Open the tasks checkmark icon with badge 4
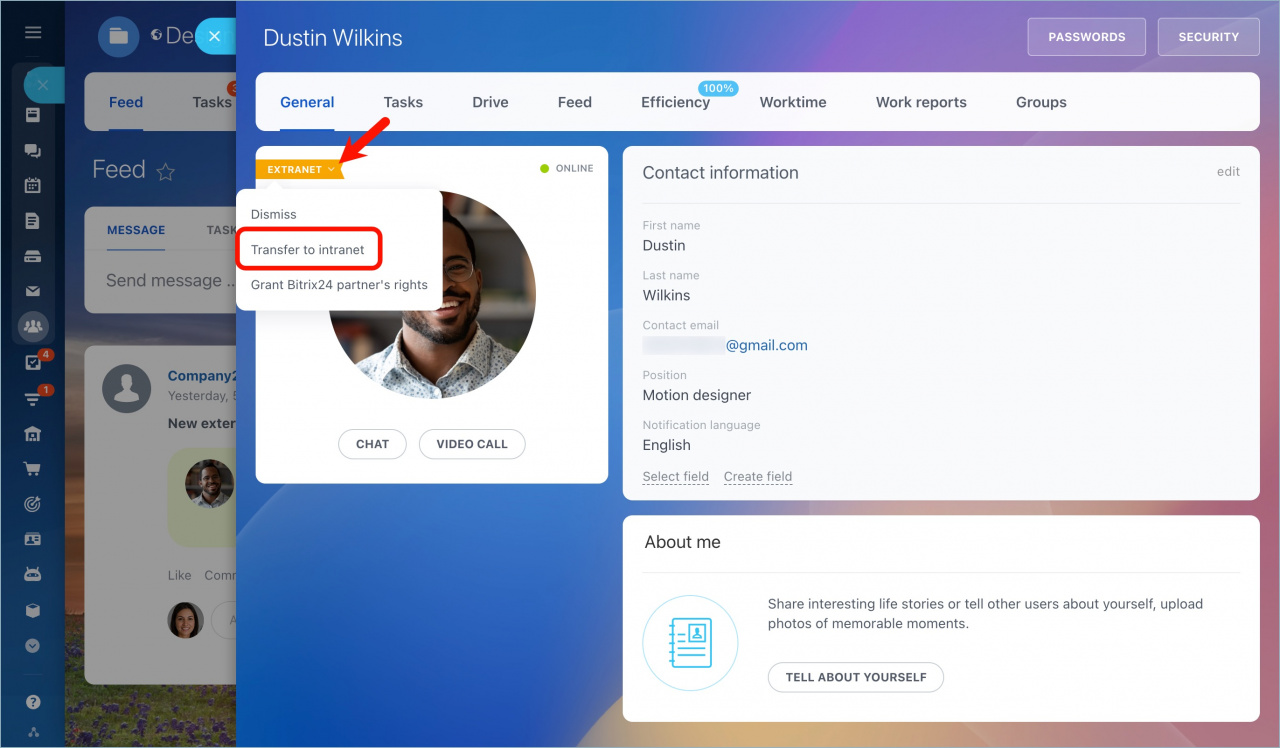 click(x=33, y=363)
